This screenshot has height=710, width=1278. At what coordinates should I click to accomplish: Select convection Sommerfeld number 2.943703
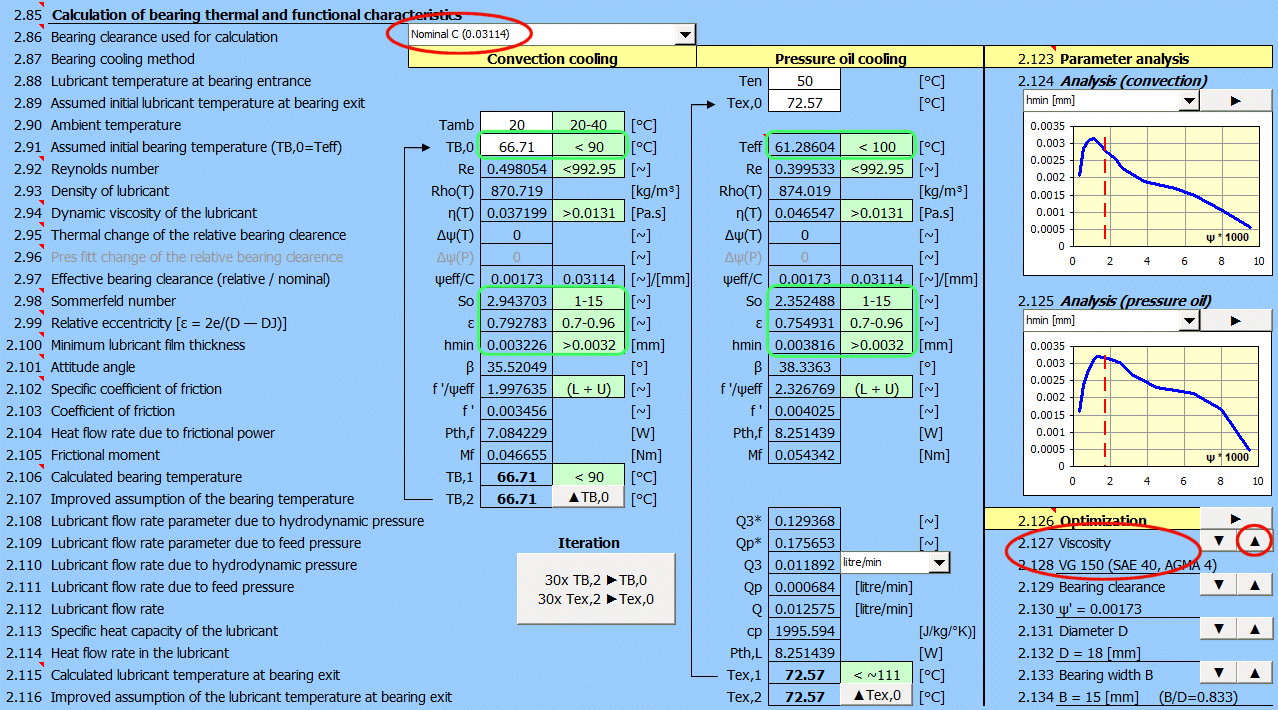click(516, 300)
